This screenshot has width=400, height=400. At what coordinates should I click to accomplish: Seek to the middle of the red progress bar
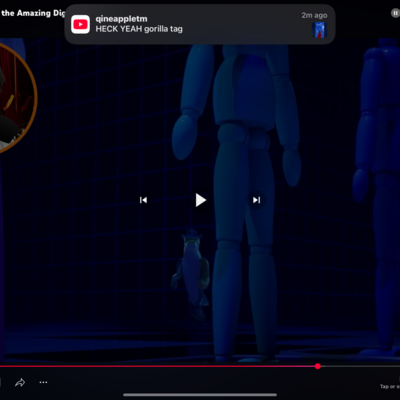(x=159, y=366)
